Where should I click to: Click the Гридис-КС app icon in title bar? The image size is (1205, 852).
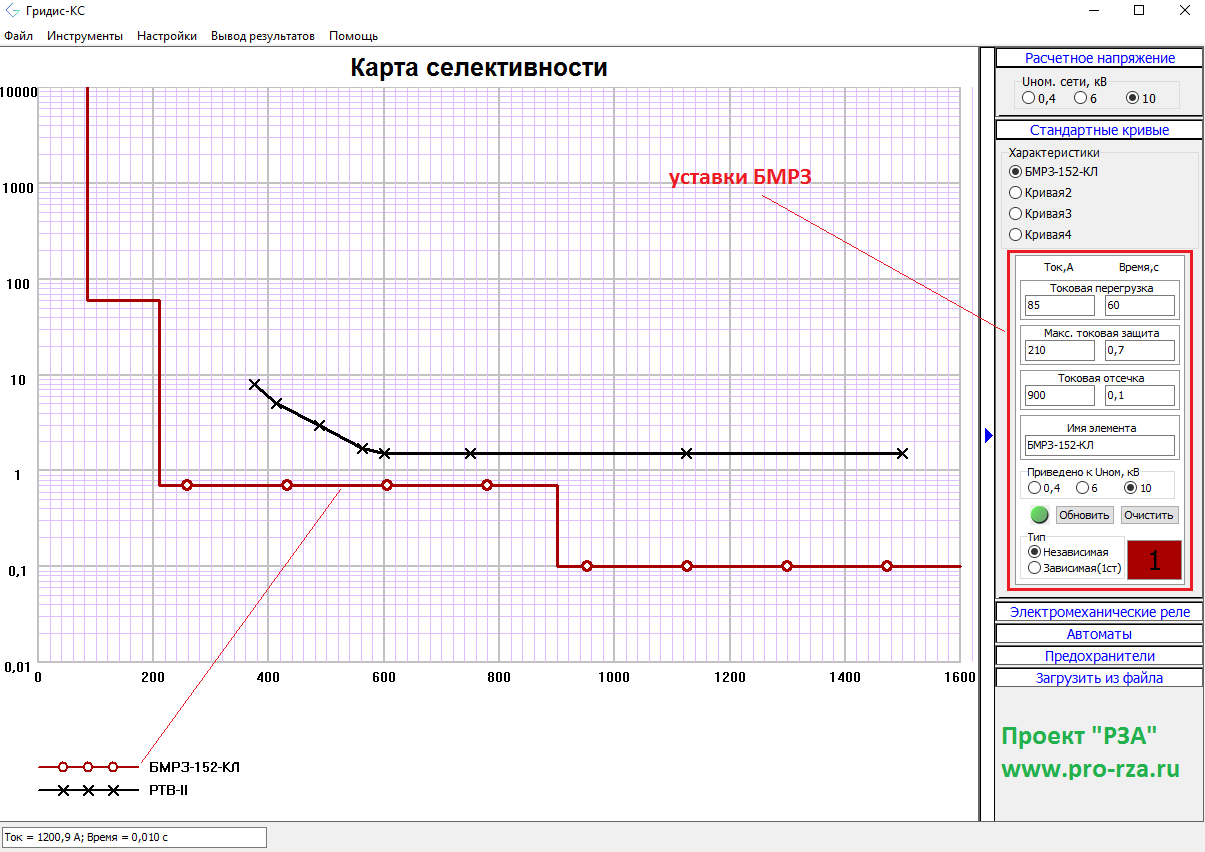click(13, 10)
